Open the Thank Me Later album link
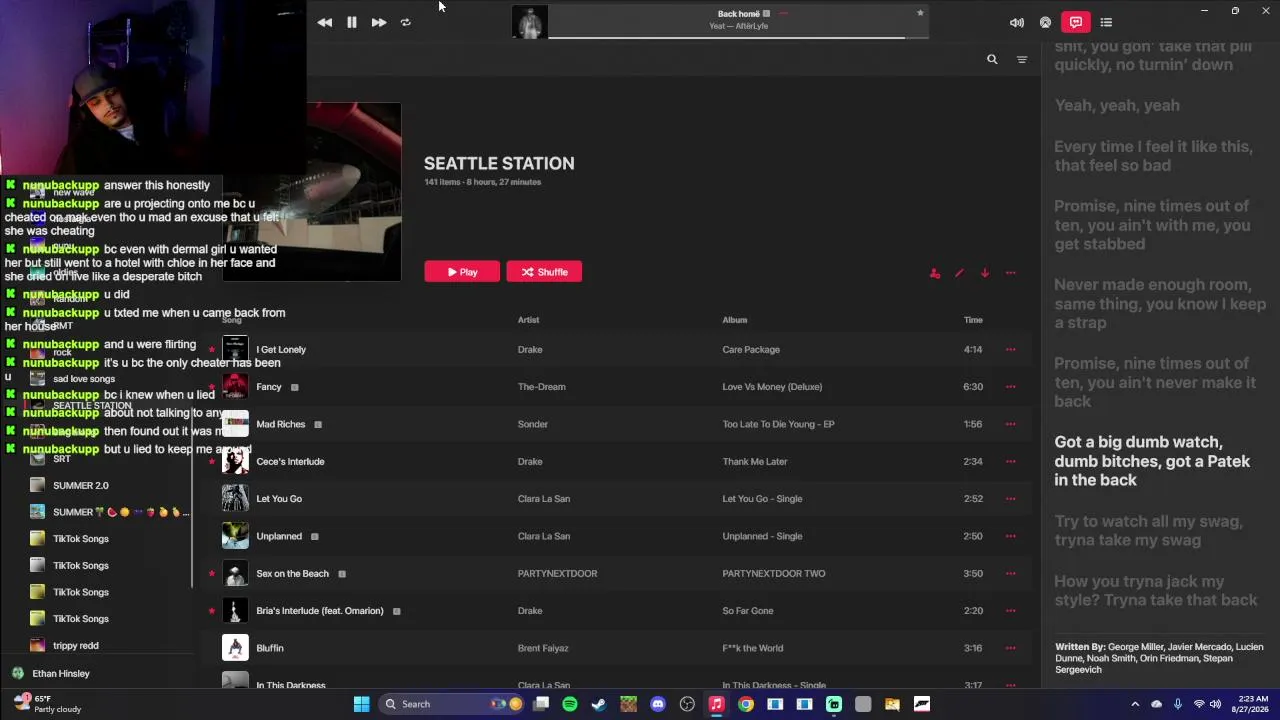The height and width of the screenshot is (720, 1280). coord(755,462)
